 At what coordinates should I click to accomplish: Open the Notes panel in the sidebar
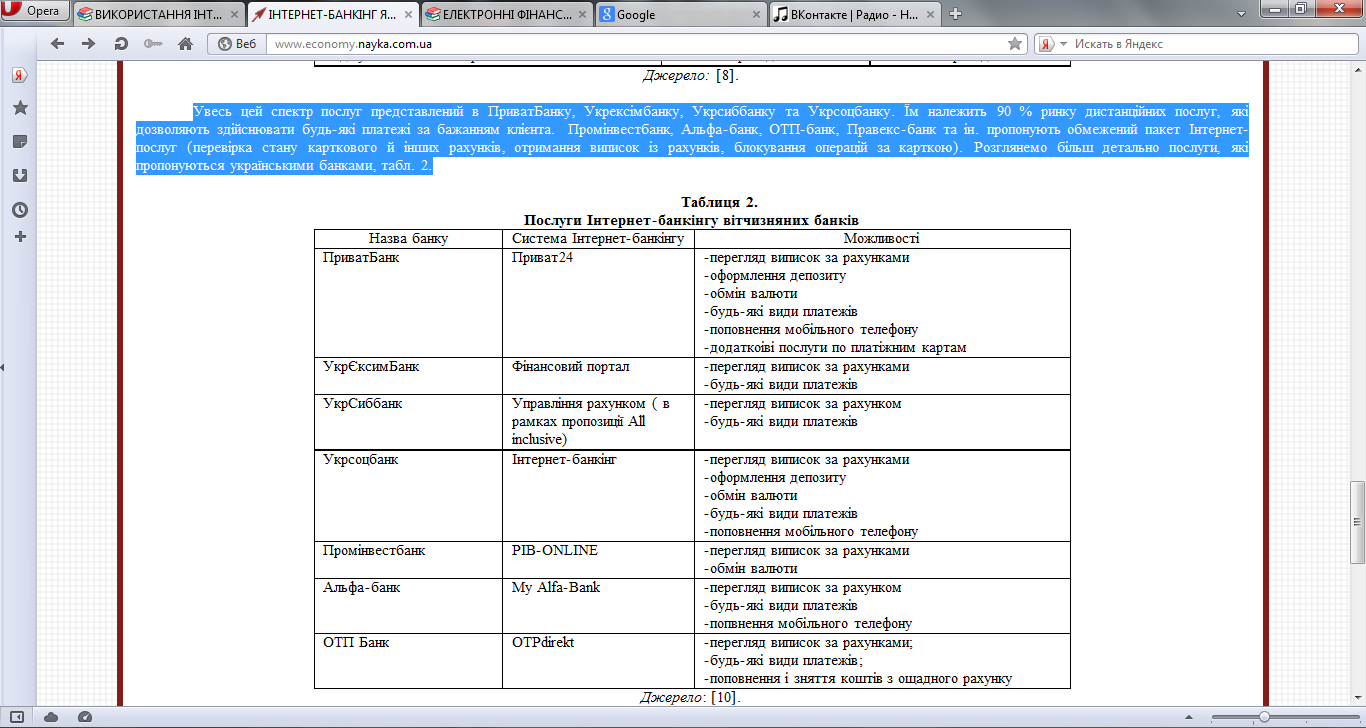[19, 141]
